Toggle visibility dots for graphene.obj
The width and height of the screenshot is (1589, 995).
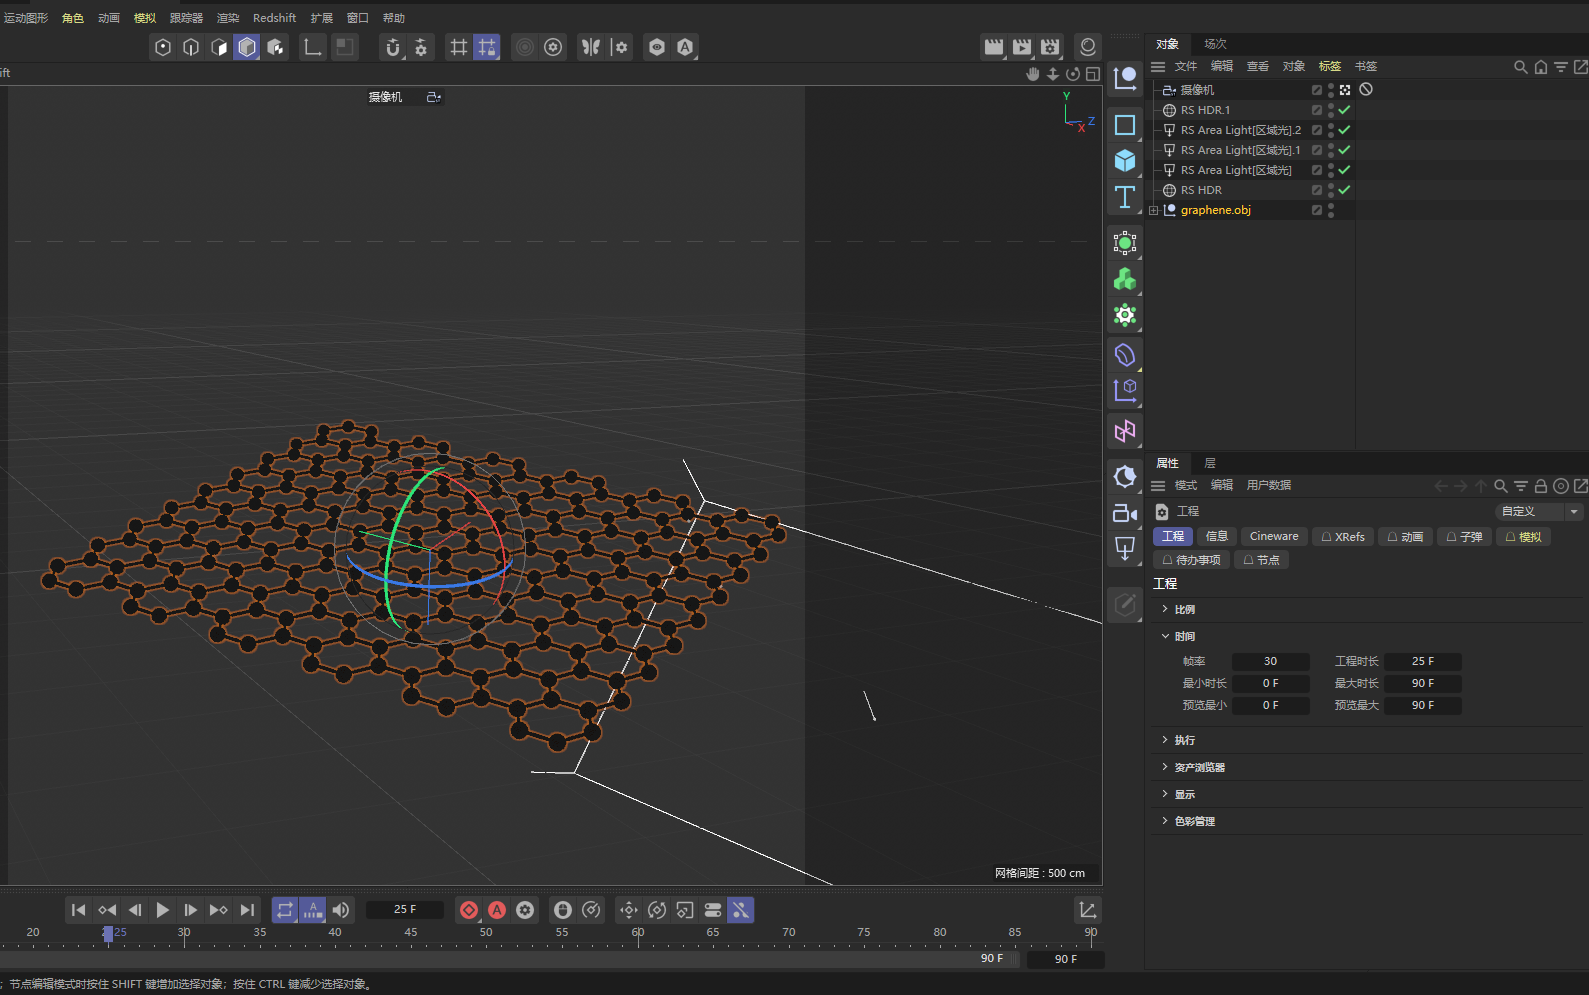[x=1331, y=210]
